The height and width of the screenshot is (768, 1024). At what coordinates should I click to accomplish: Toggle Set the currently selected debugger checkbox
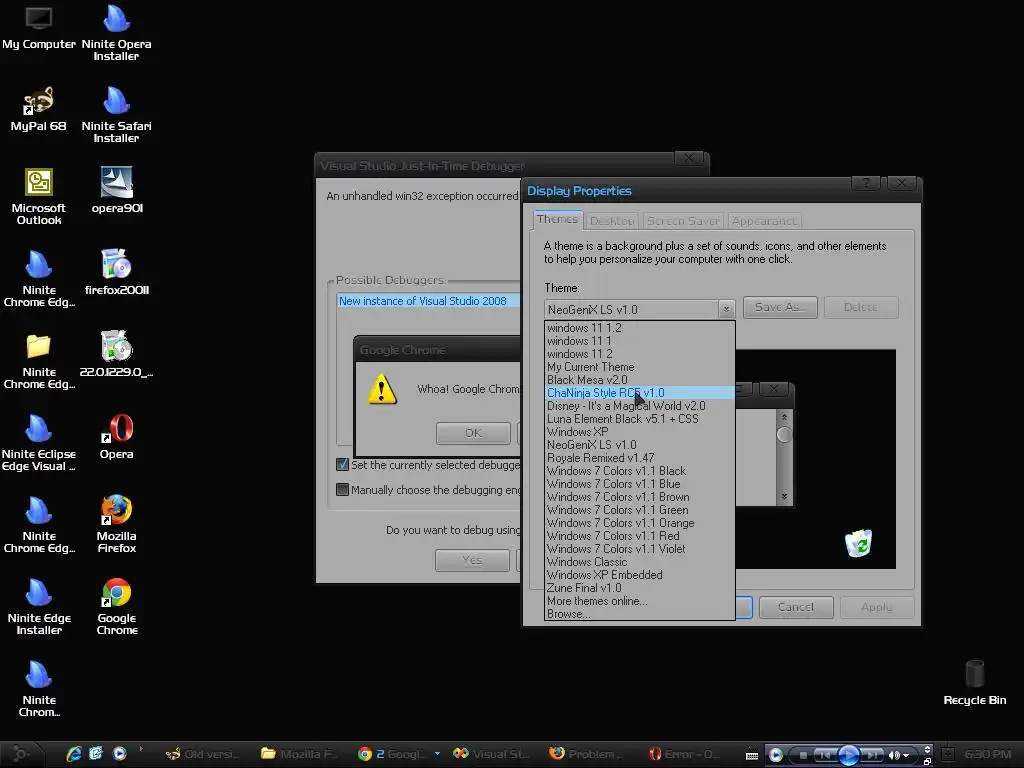342,465
